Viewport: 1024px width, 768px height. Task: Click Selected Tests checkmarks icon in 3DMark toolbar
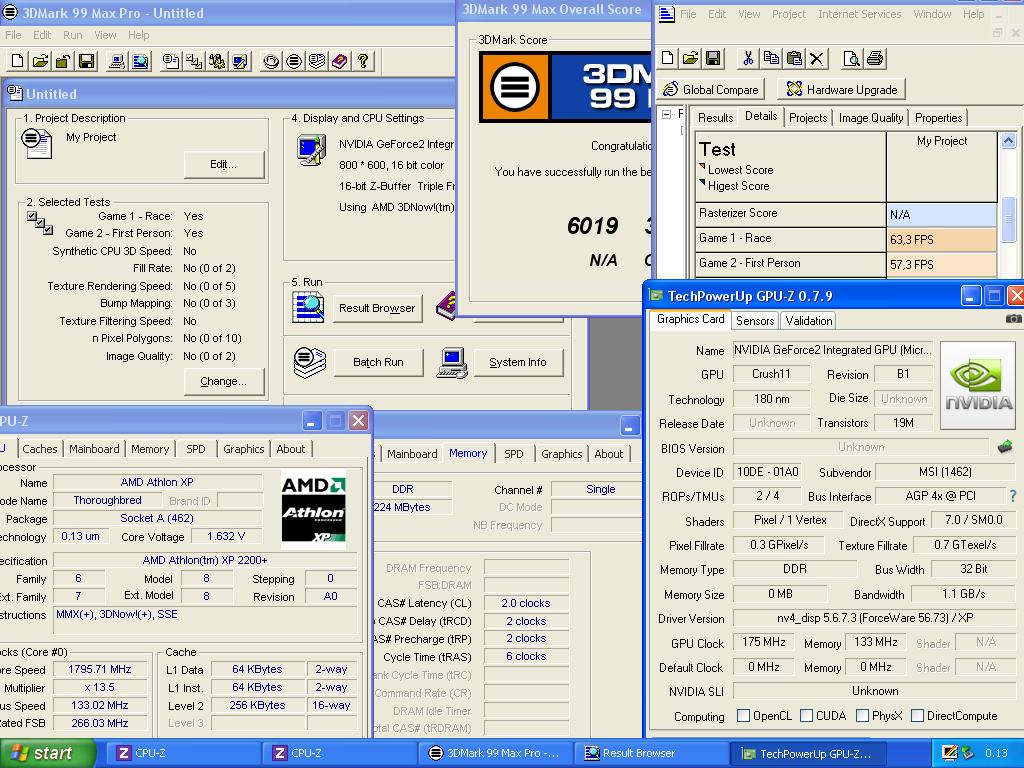click(x=193, y=61)
